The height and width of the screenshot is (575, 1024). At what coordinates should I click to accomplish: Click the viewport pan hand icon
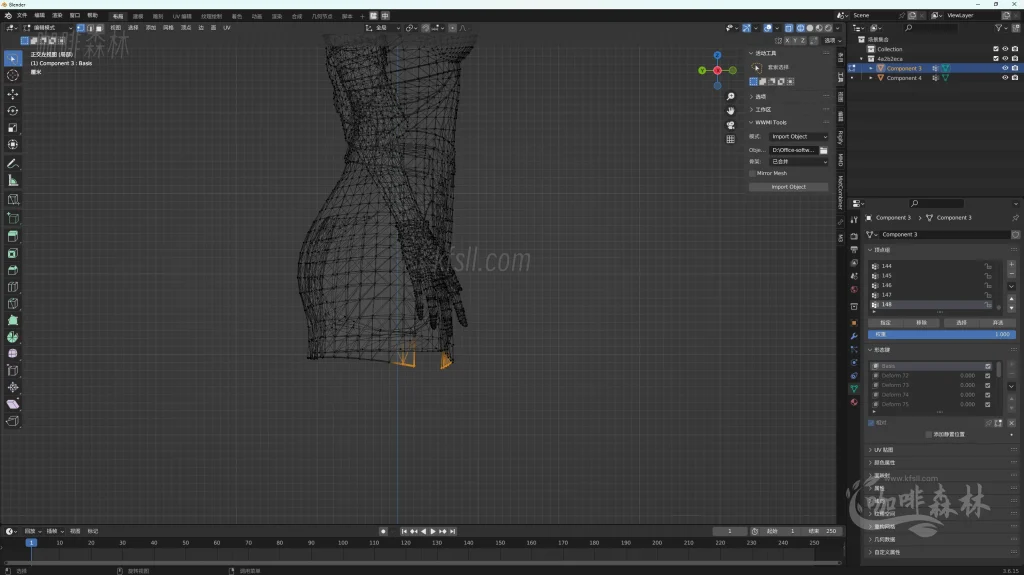pyautogui.click(x=730, y=111)
